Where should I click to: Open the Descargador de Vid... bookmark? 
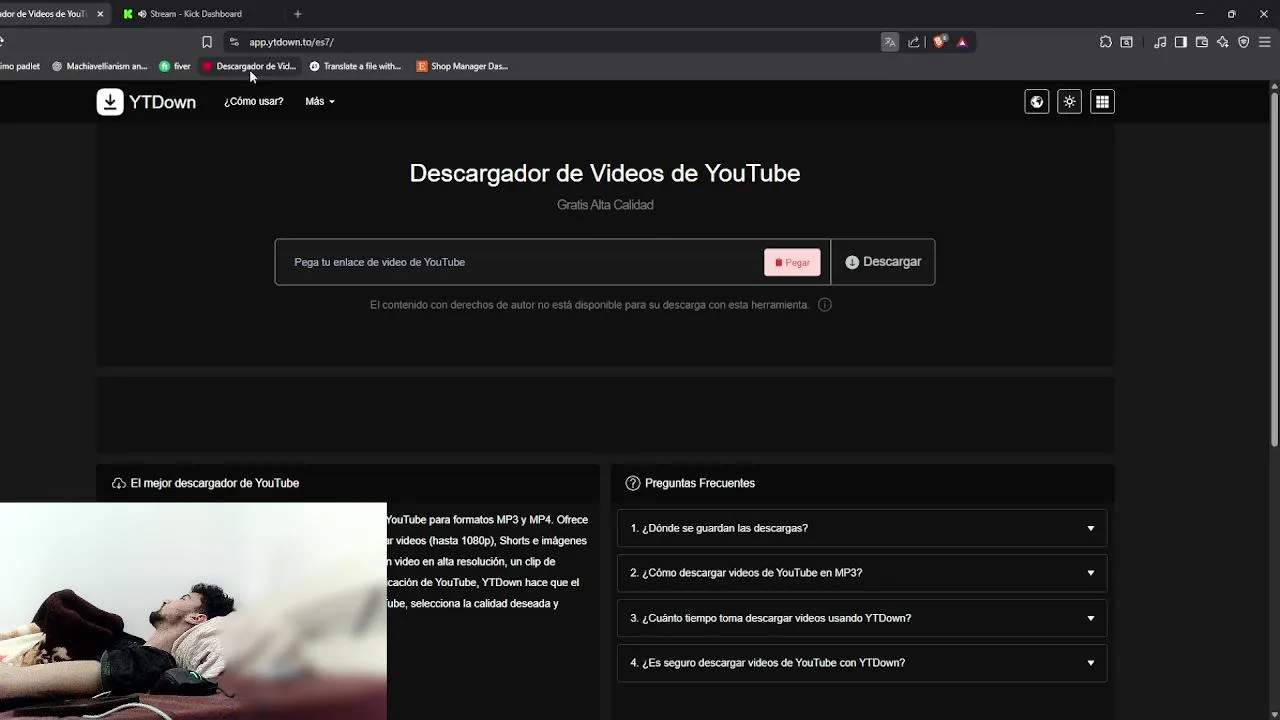[249, 66]
